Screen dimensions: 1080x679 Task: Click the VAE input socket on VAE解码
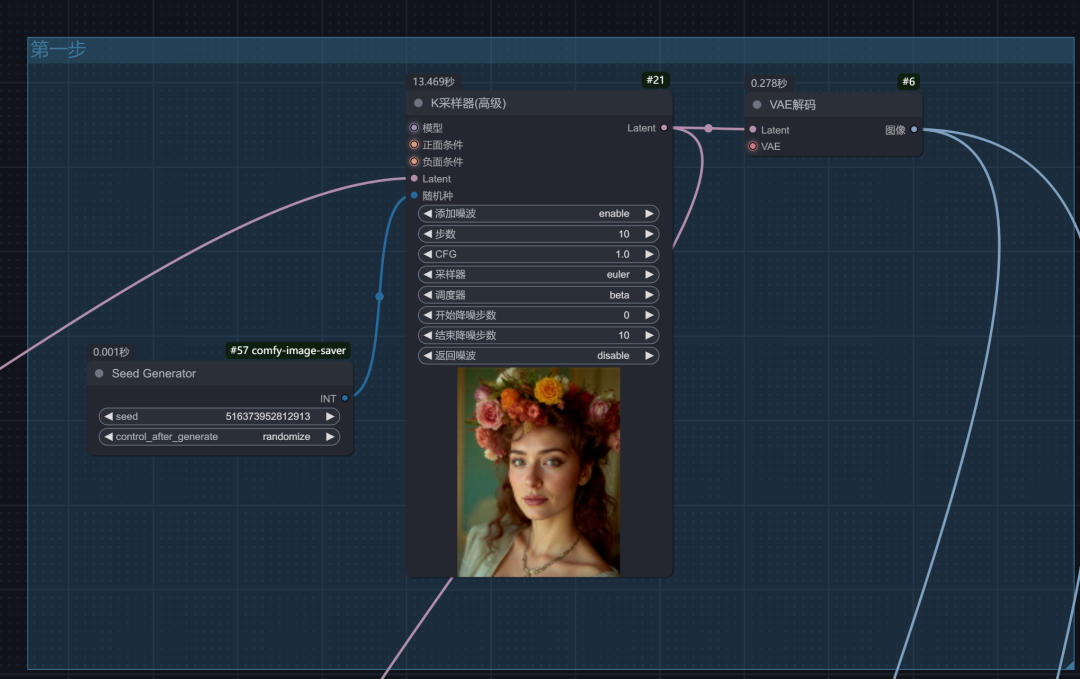[x=753, y=146]
